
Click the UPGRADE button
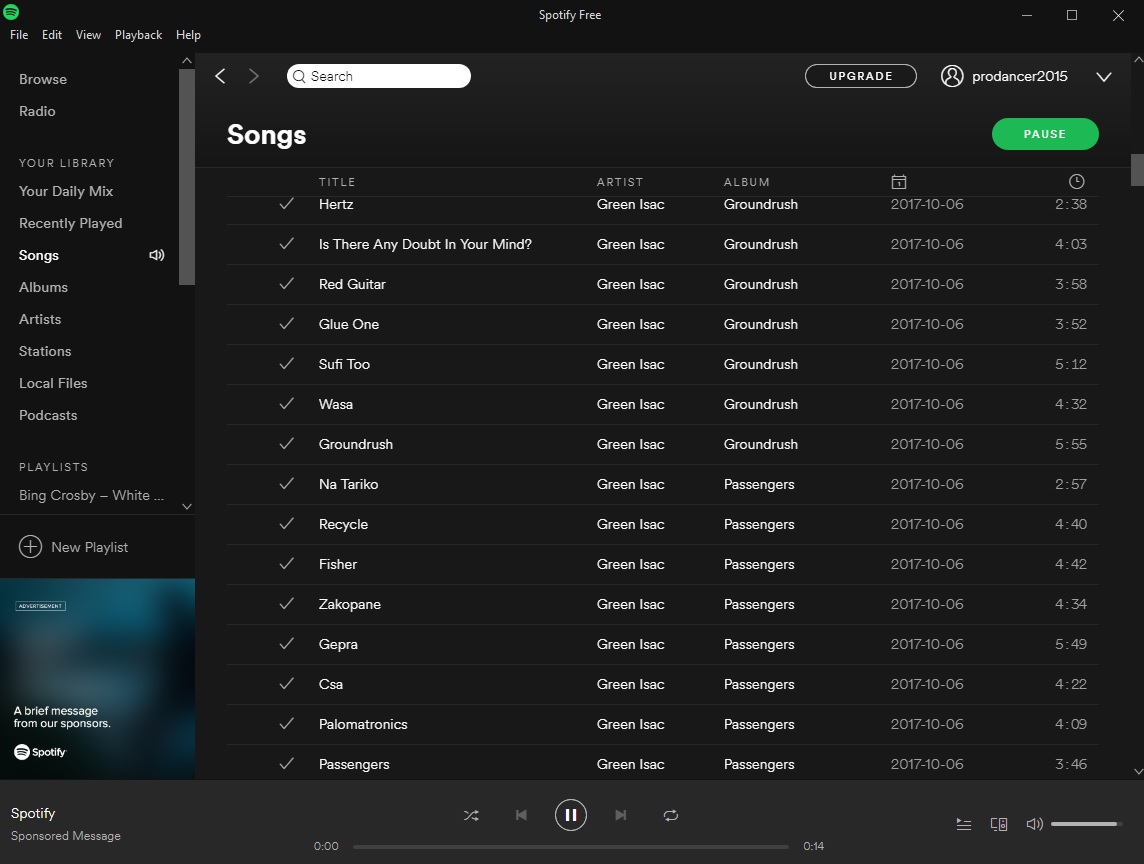coord(860,76)
